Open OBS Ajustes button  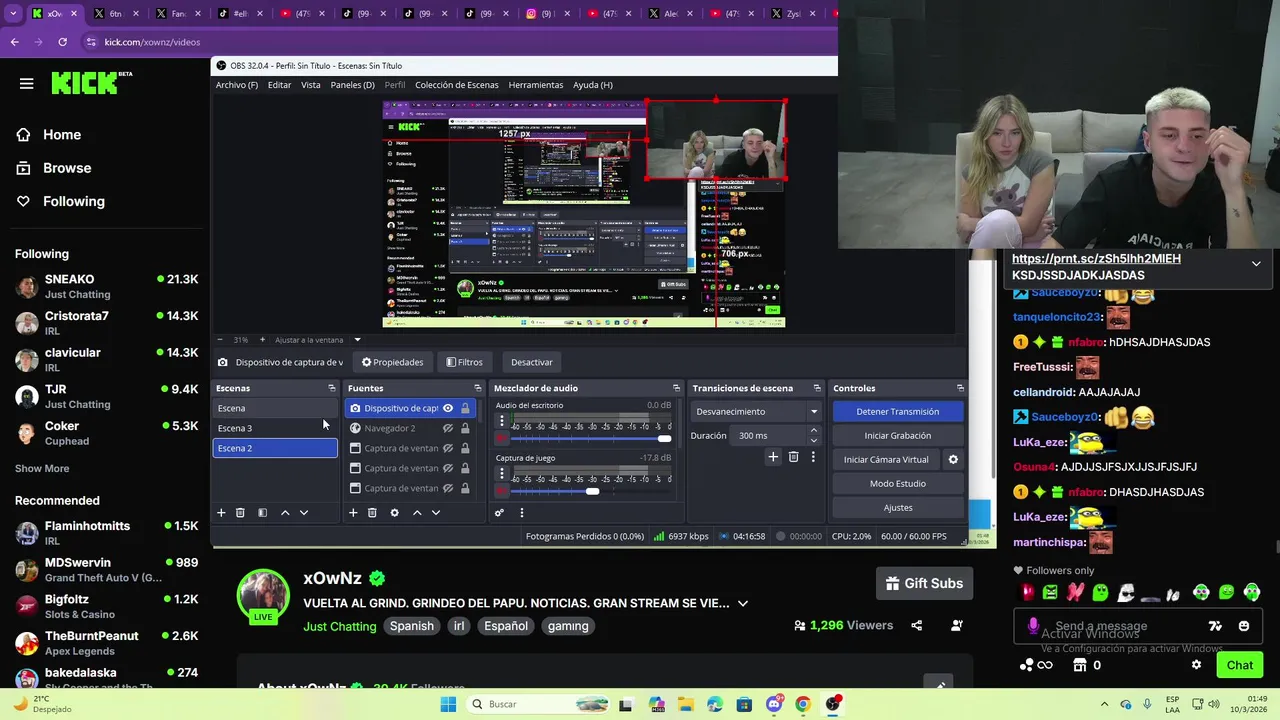pyautogui.click(x=897, y=507)
